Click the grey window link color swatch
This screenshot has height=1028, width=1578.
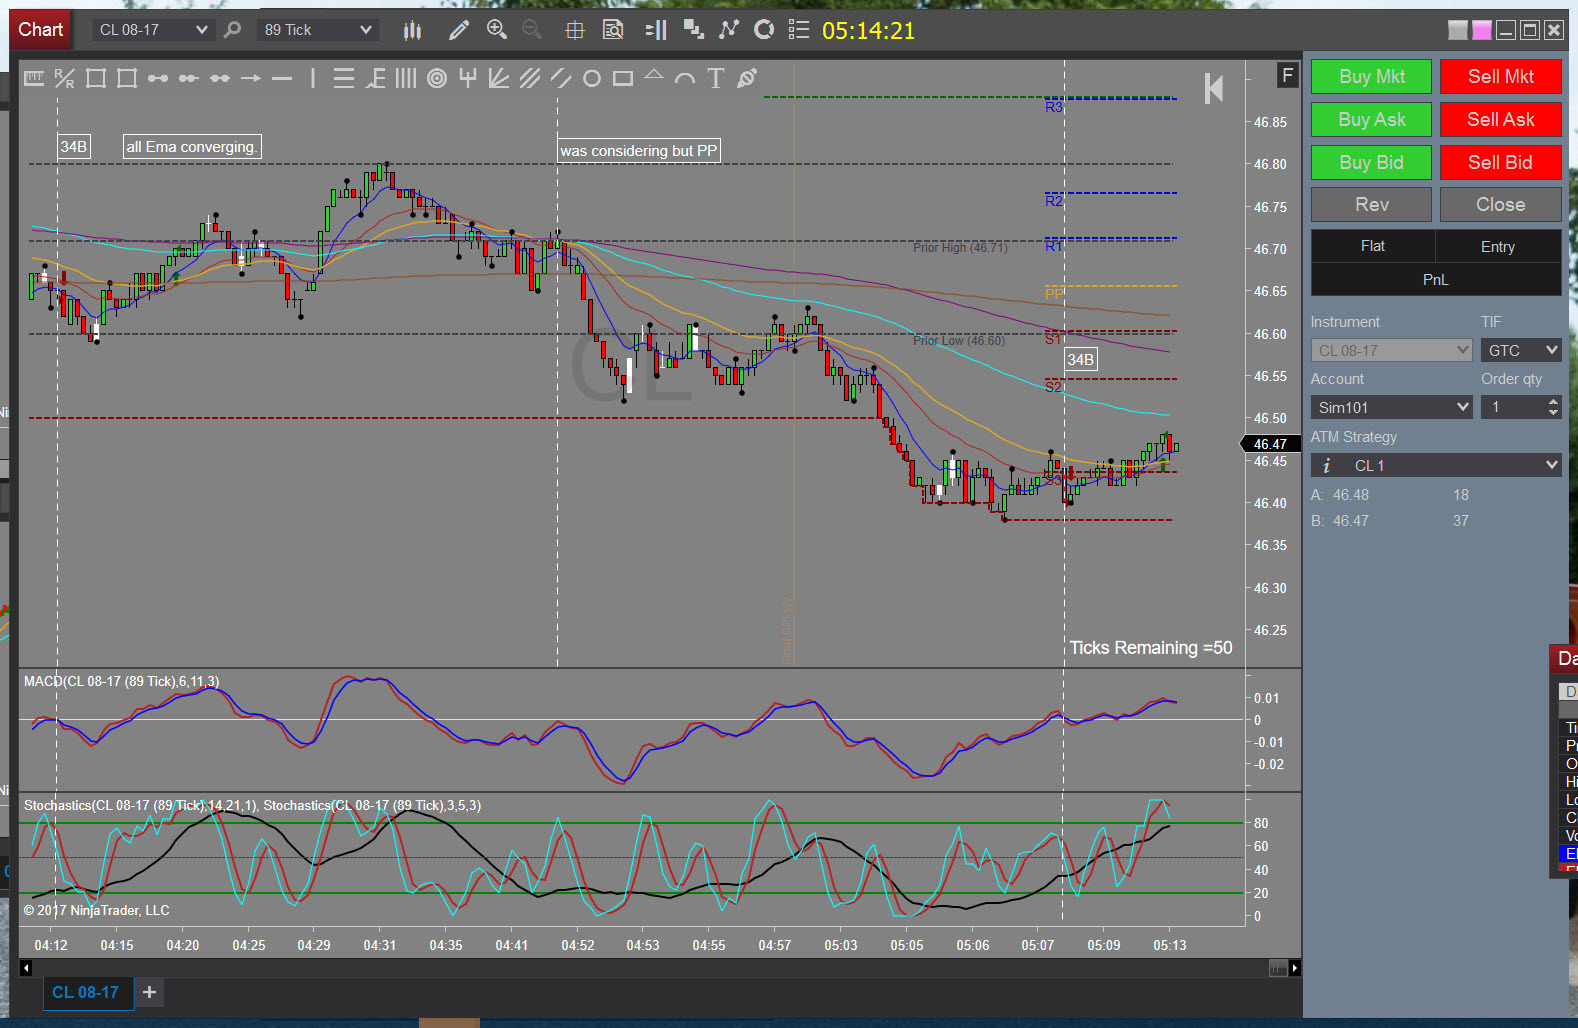coord(1458,30)
